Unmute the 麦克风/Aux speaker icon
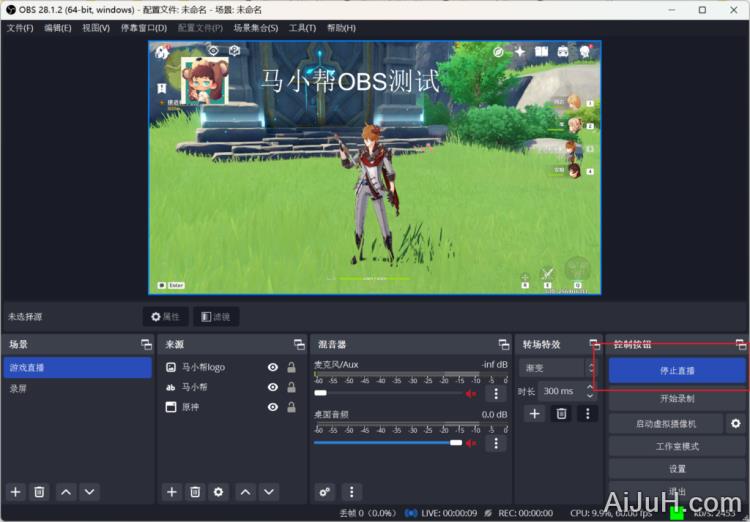 click(x=471, y=393)
